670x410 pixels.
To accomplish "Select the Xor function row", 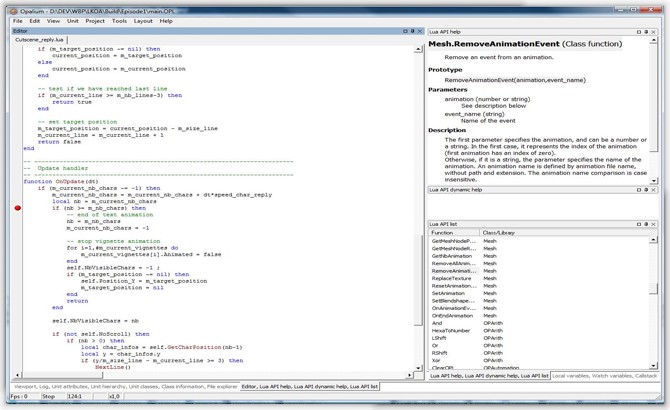I will (436, 361).
